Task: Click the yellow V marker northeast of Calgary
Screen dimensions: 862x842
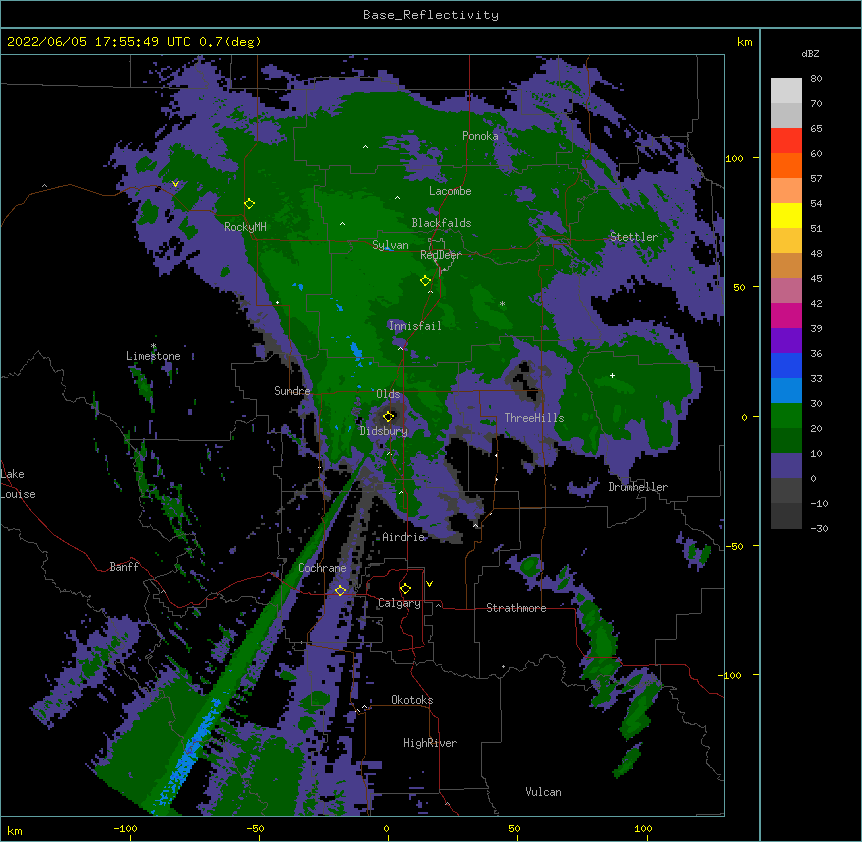Action: pos(429,584)
